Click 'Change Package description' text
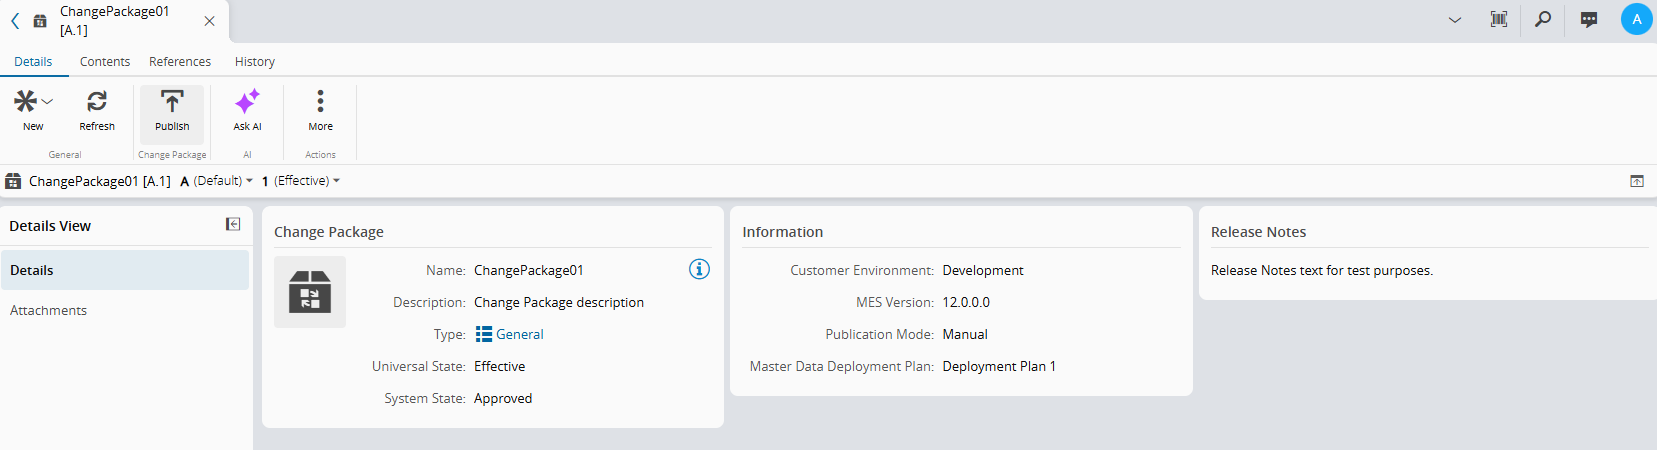Viewport: 1657px width, 450px height. pyautogui.click(x=559, y=302)
